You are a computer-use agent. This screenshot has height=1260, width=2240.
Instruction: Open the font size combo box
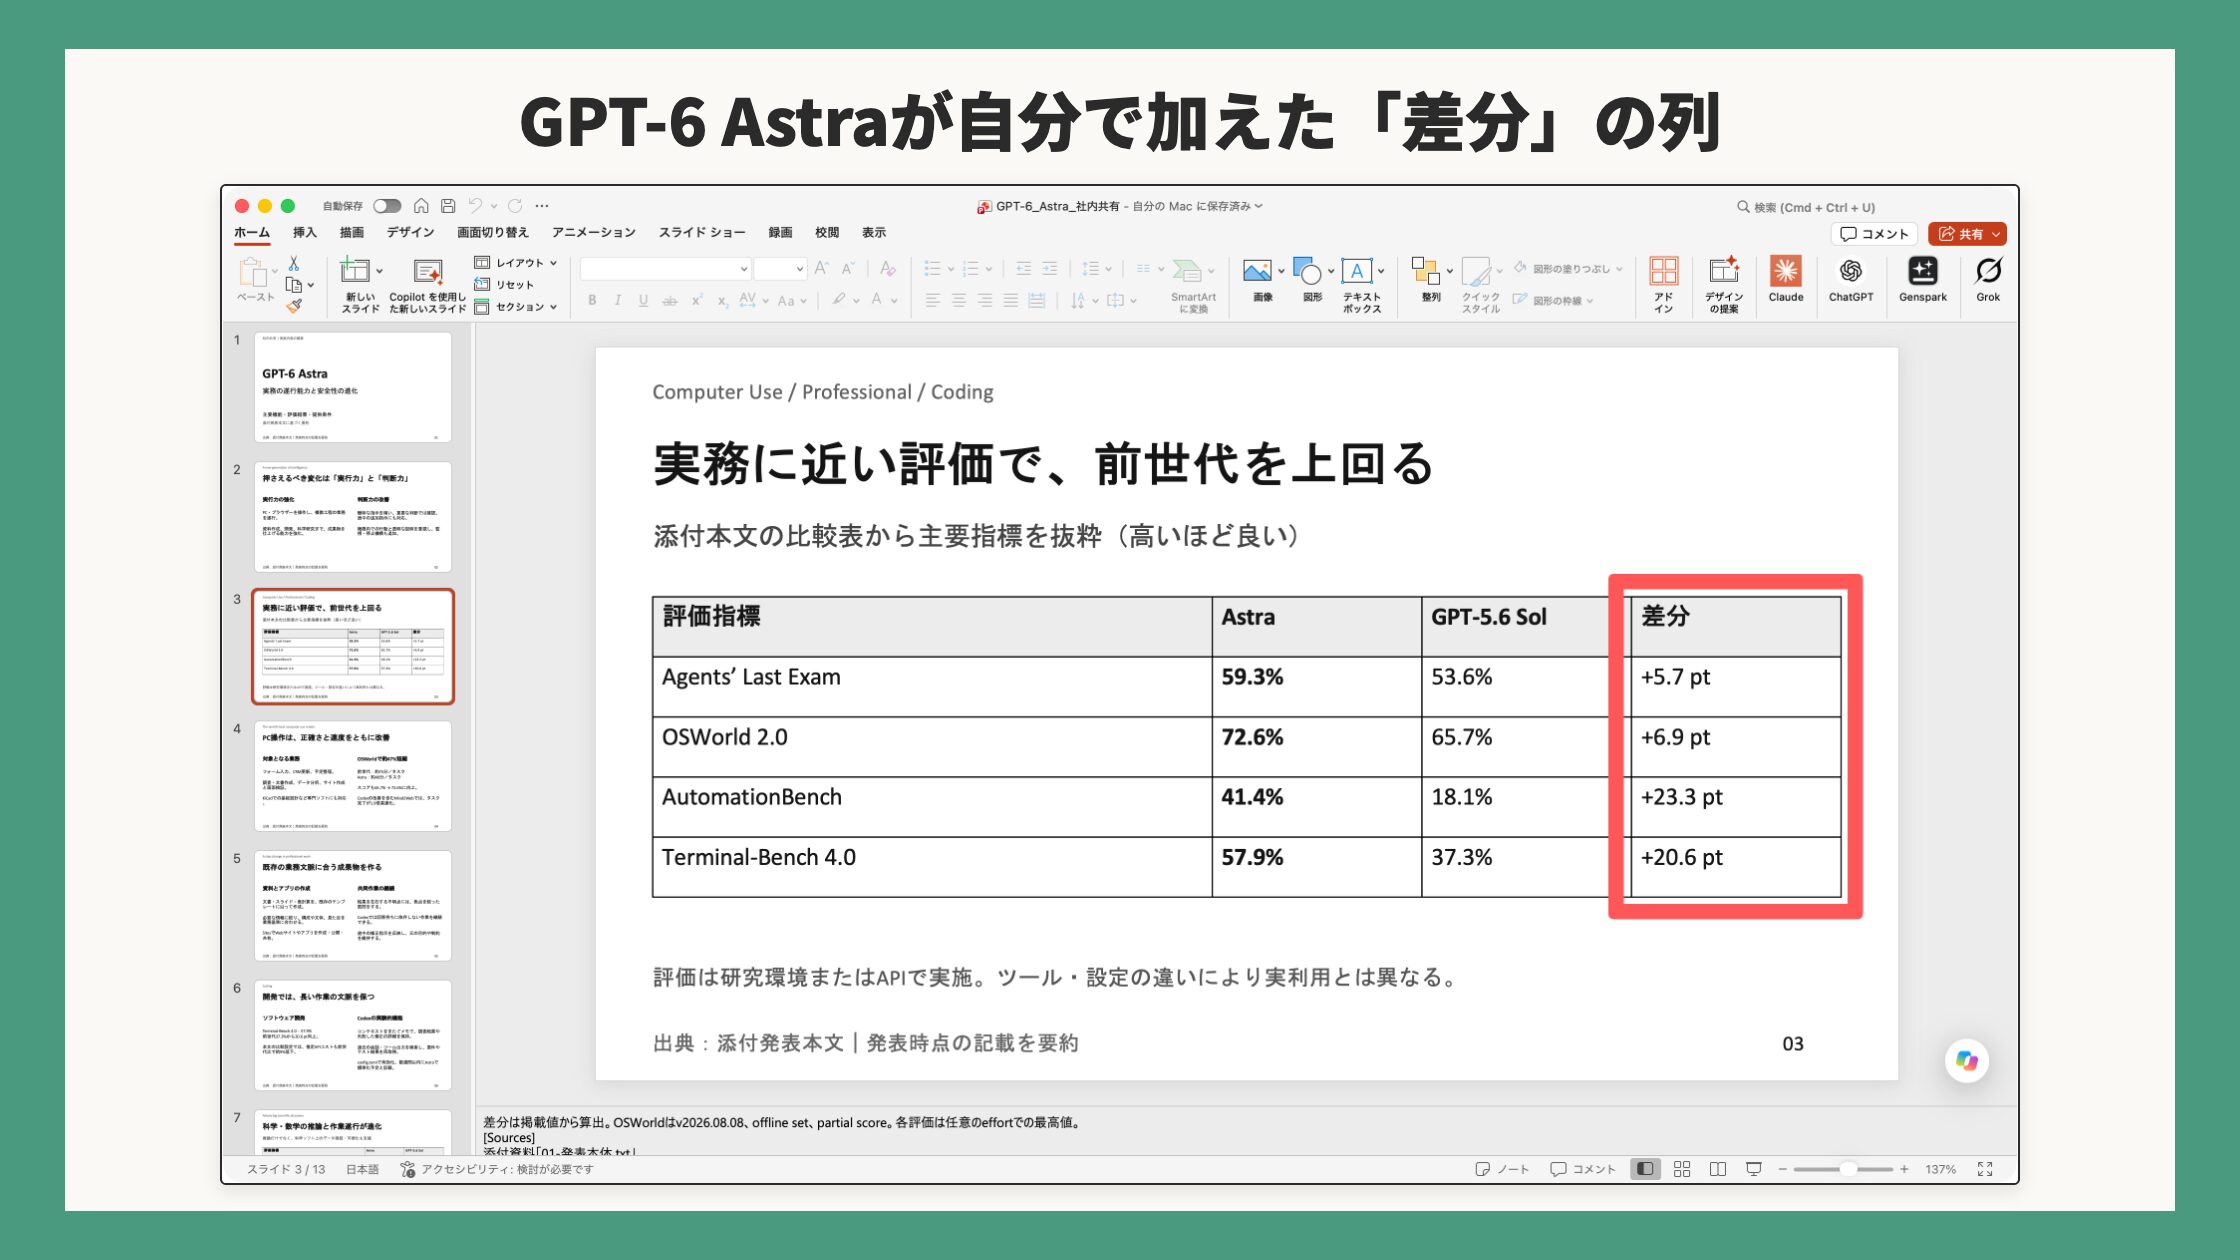[x=780, y=268]
